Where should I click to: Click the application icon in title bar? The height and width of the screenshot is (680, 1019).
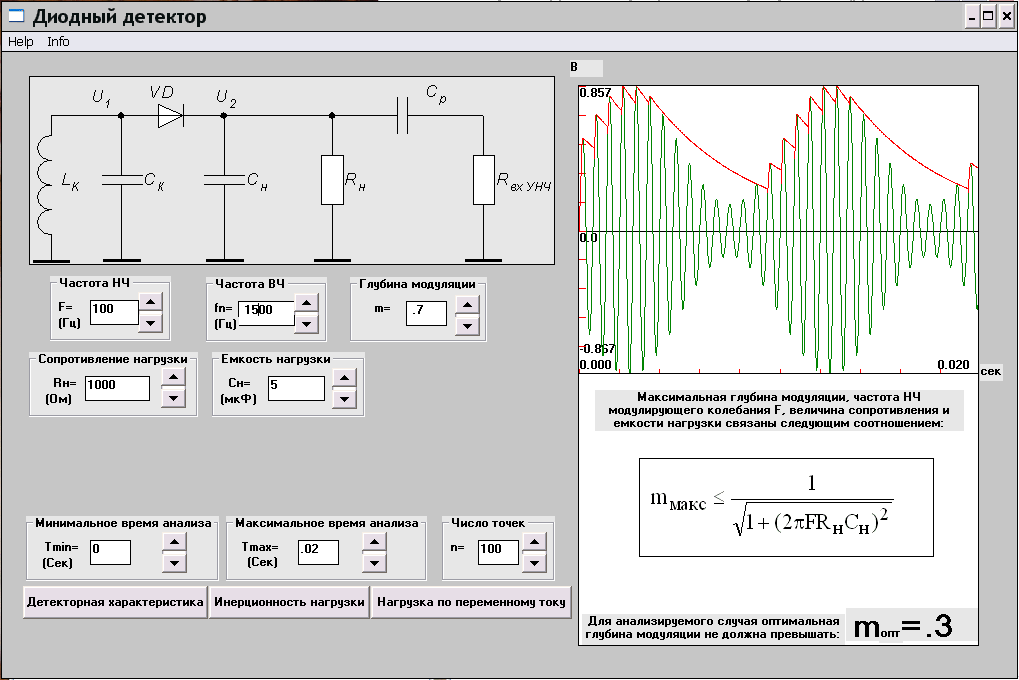click(x=16, y=16)
